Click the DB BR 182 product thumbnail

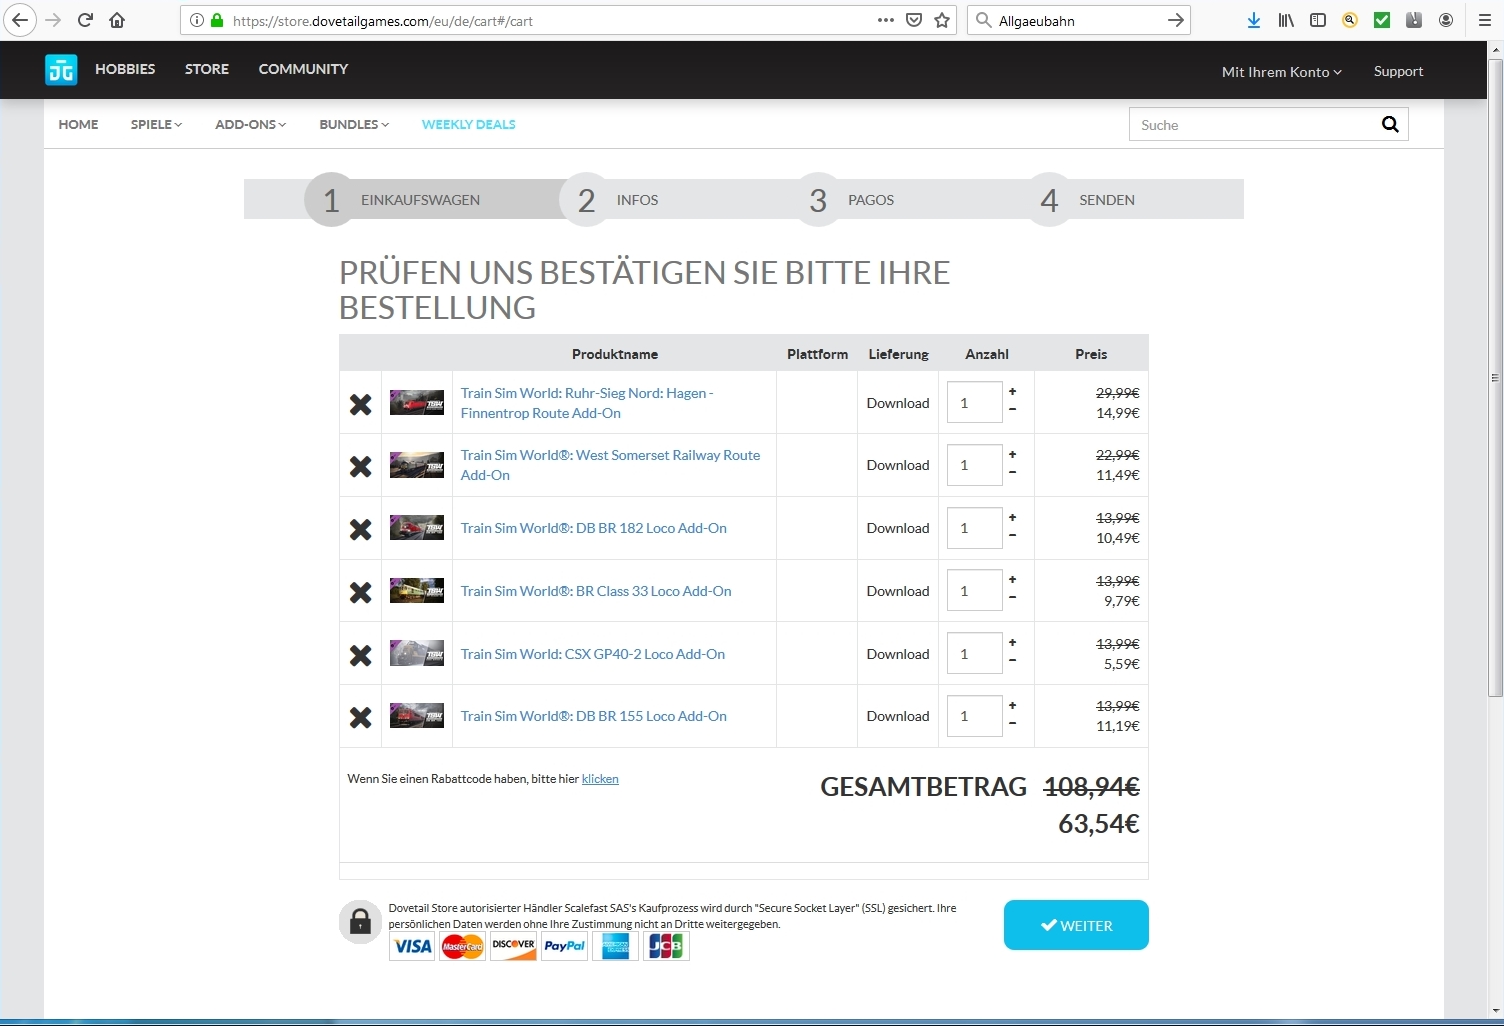[417, 528]
